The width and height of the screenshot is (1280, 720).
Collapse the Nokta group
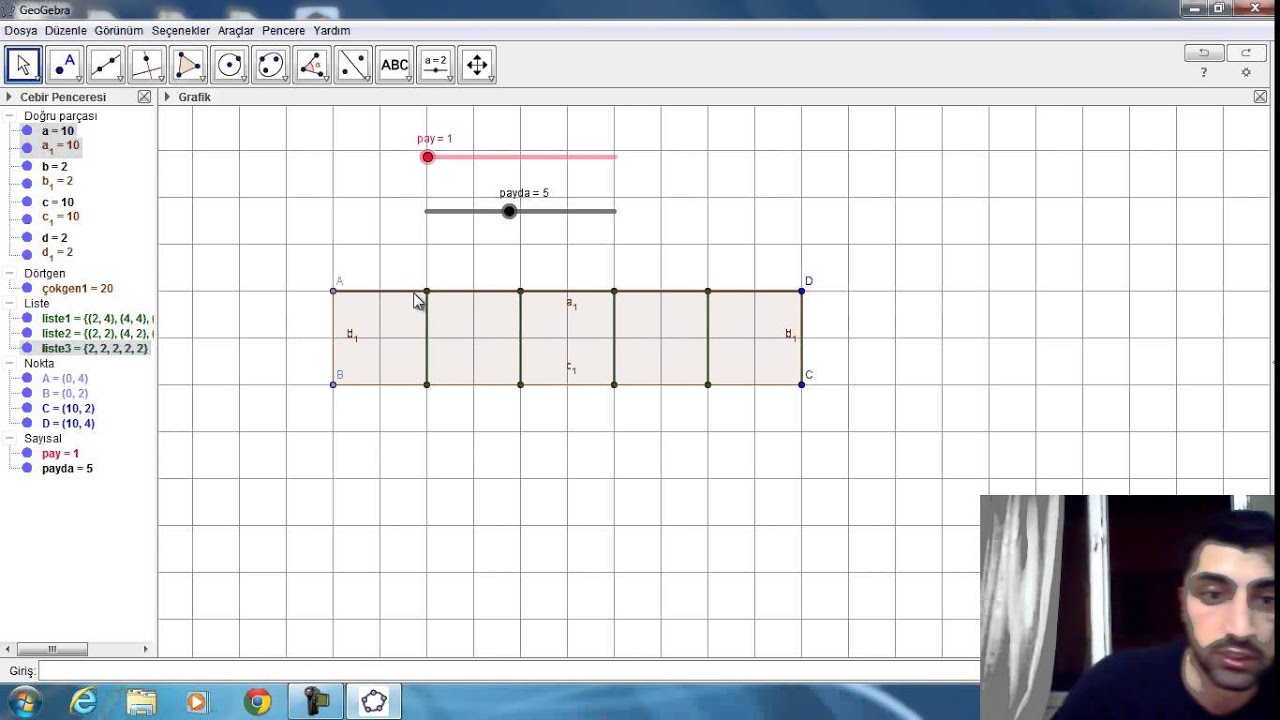[x=10, y=363]
